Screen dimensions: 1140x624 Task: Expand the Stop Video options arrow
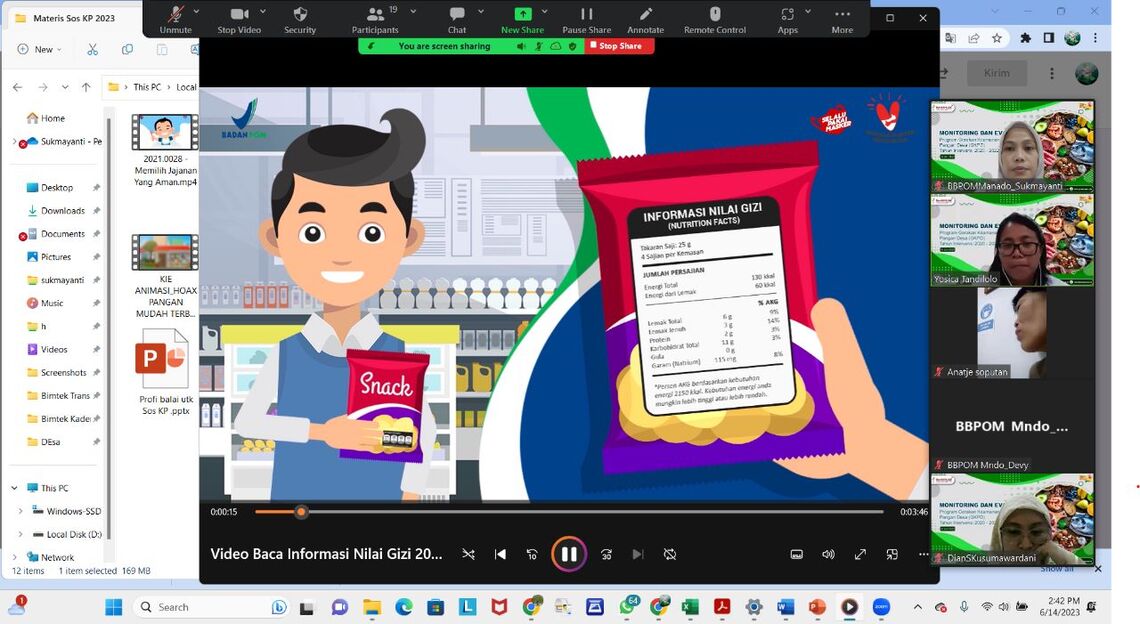pos(261,11)
